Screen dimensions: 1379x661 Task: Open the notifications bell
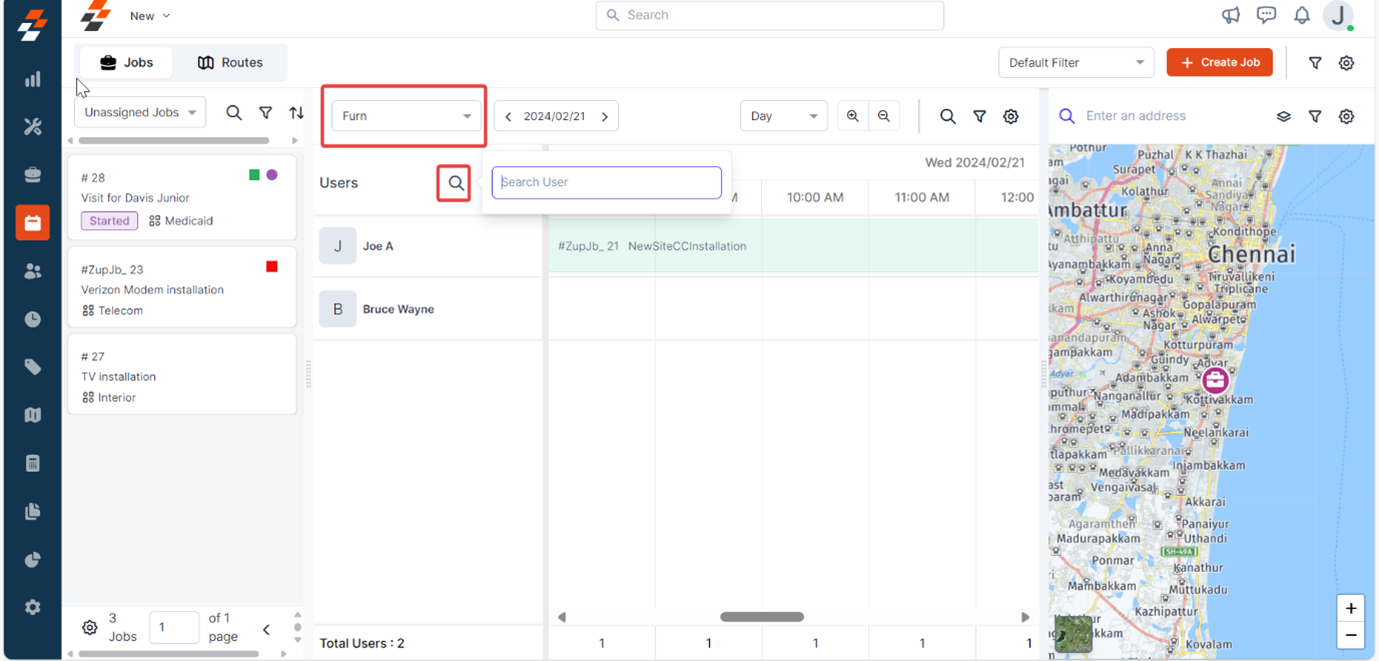(1301, 15)
